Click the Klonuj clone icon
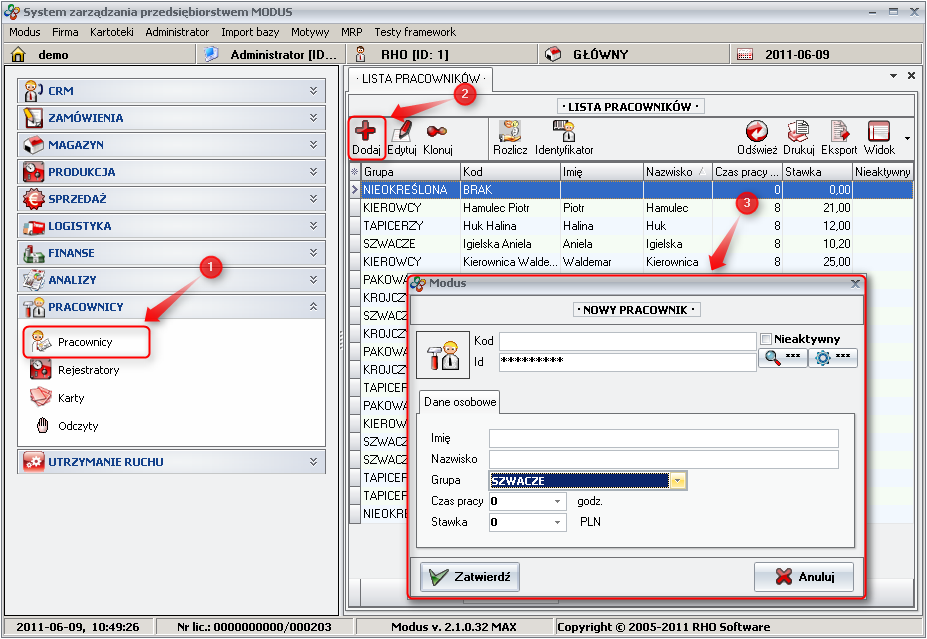The width and height of the screenshot is (927, 639). [x=437, y=131]
